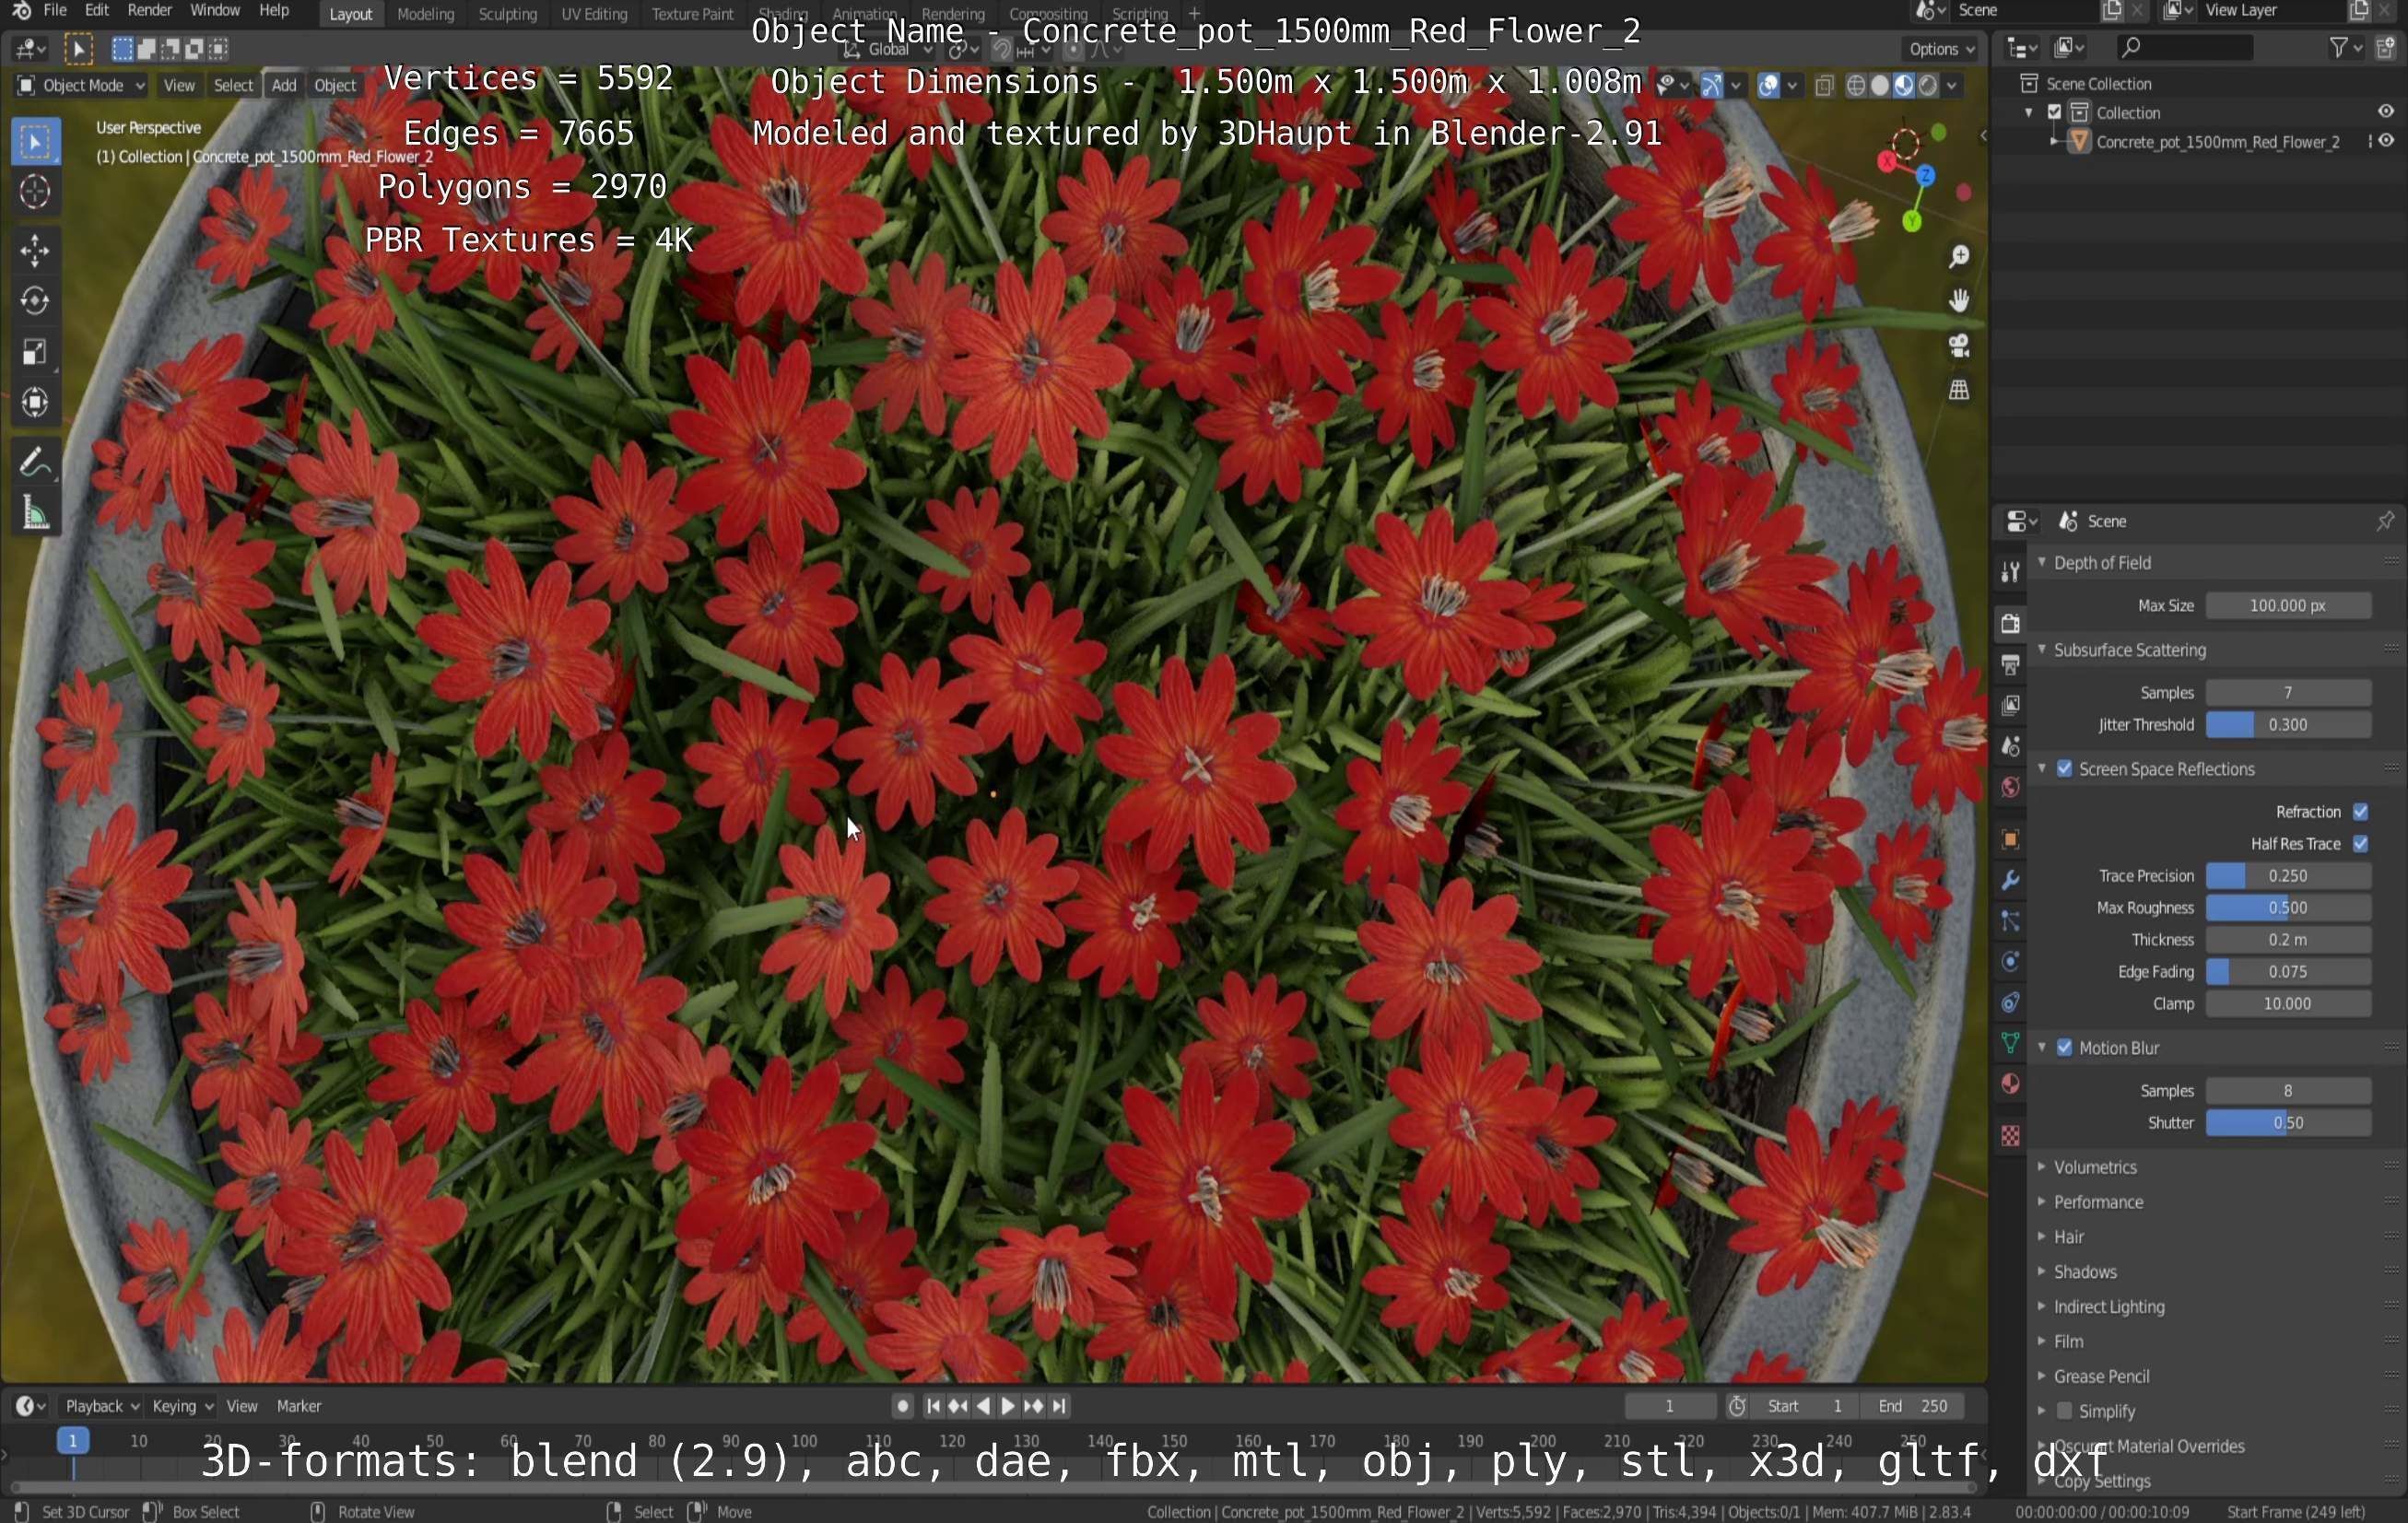Open the viewport Select menu
The height and width of the screenshot is (1523, 2408).
[x=233, y=86]
